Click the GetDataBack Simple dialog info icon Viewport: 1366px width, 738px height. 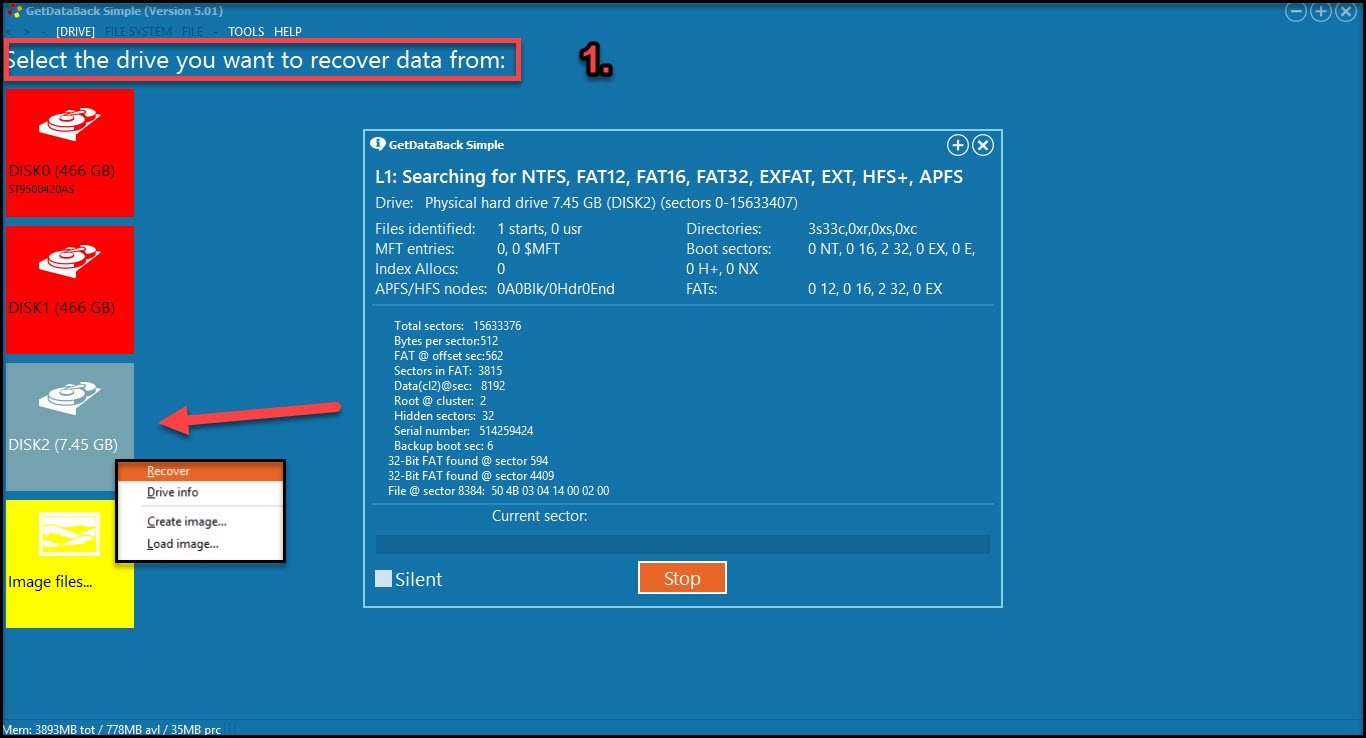pos(378,144)
